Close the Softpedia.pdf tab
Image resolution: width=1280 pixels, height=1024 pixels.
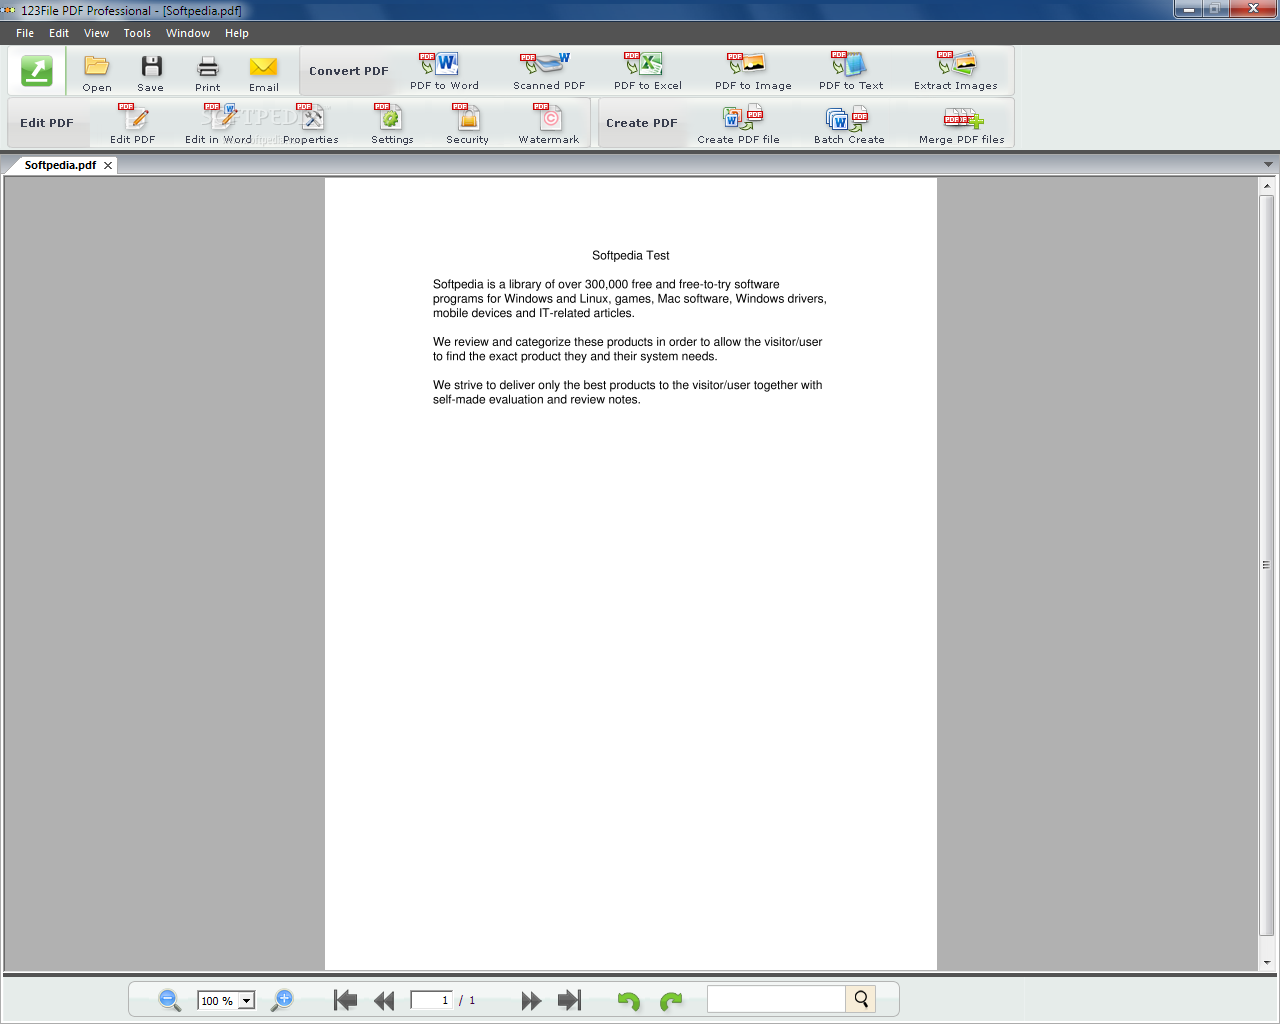pyautogui.click(x=108, y=166)
